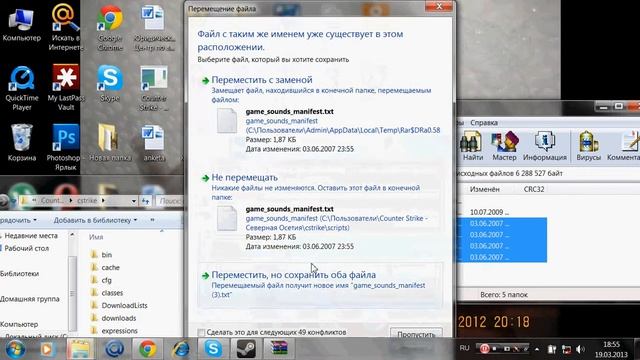Open Справка menu in WinRAR
Image resolution: width=640 pixels, height=360 pixels.
[x=484, y=122]
